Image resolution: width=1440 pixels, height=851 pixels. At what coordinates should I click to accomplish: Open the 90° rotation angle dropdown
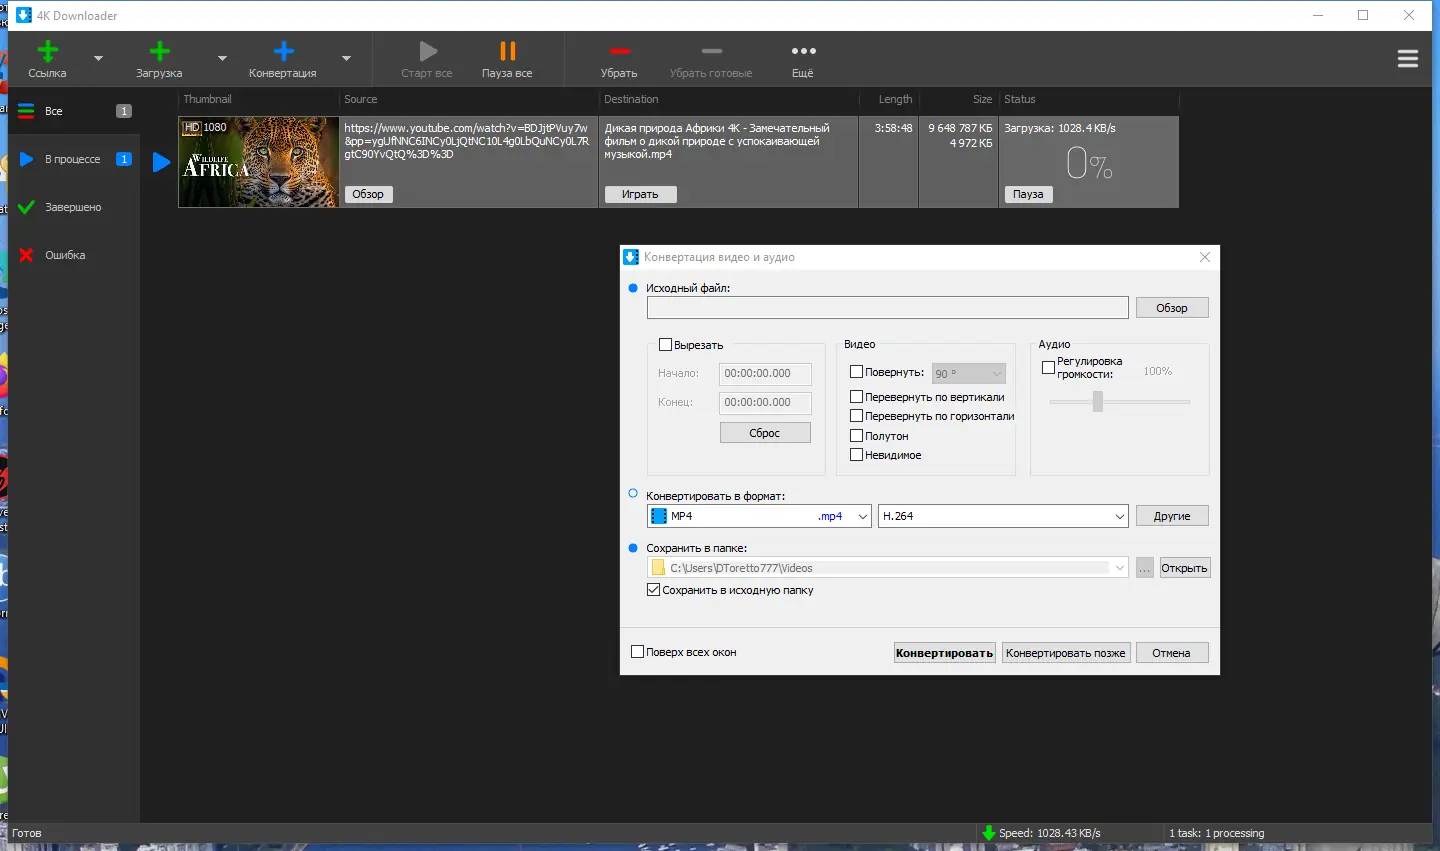point(968,373)
